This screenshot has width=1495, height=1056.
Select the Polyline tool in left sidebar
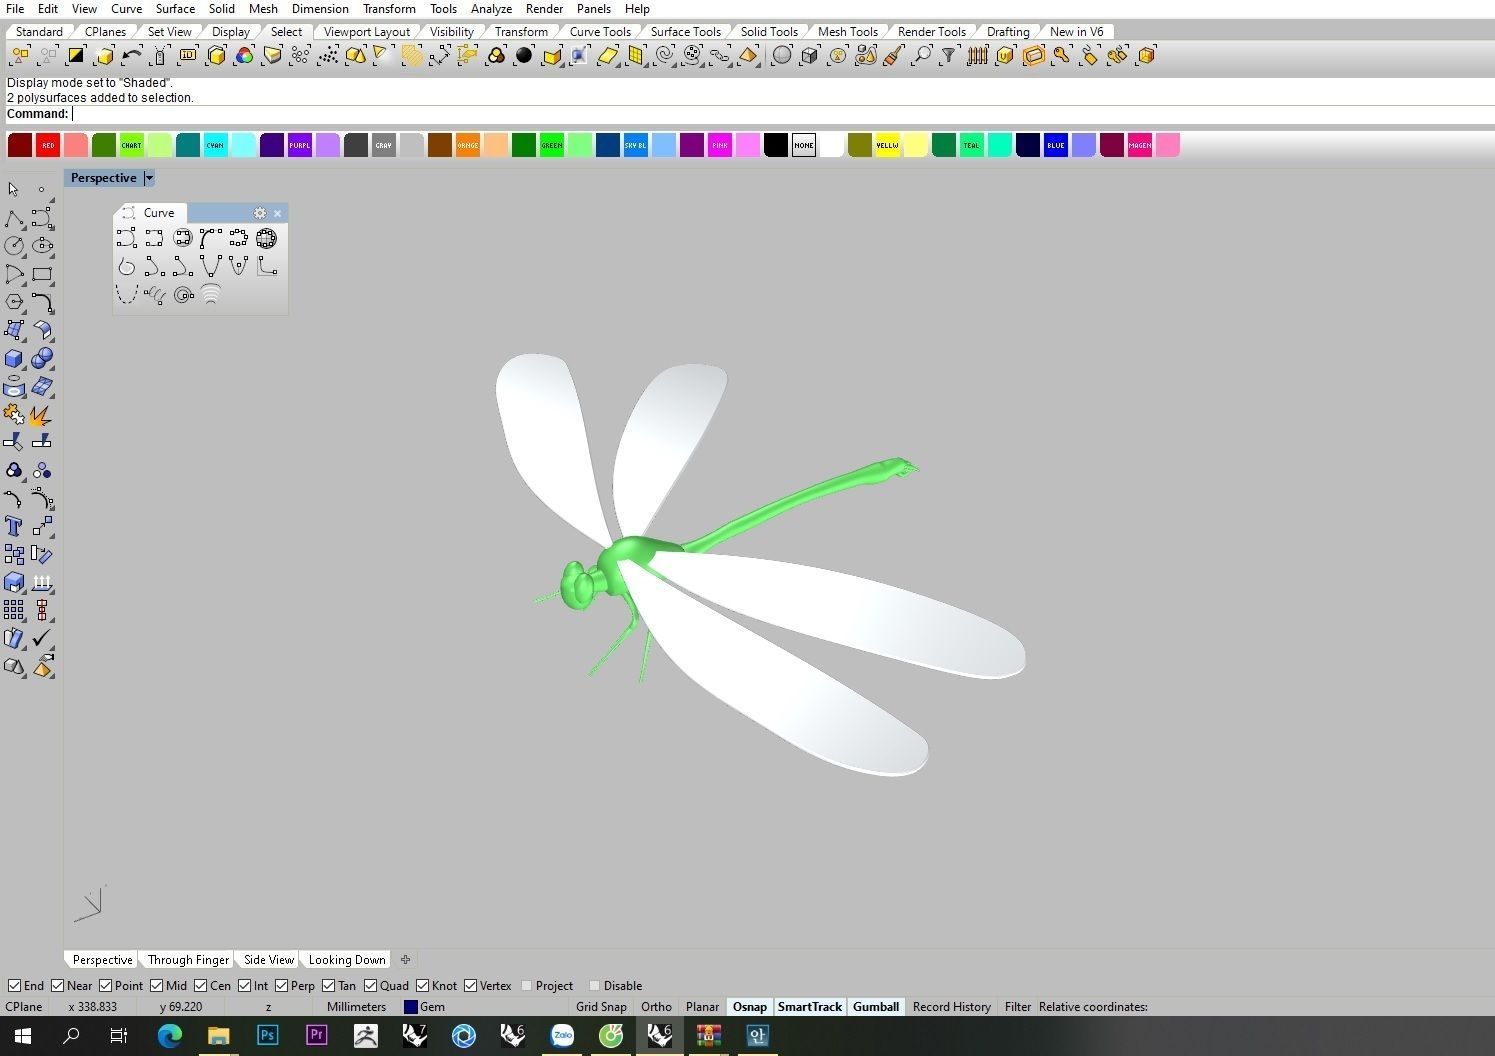13,218
